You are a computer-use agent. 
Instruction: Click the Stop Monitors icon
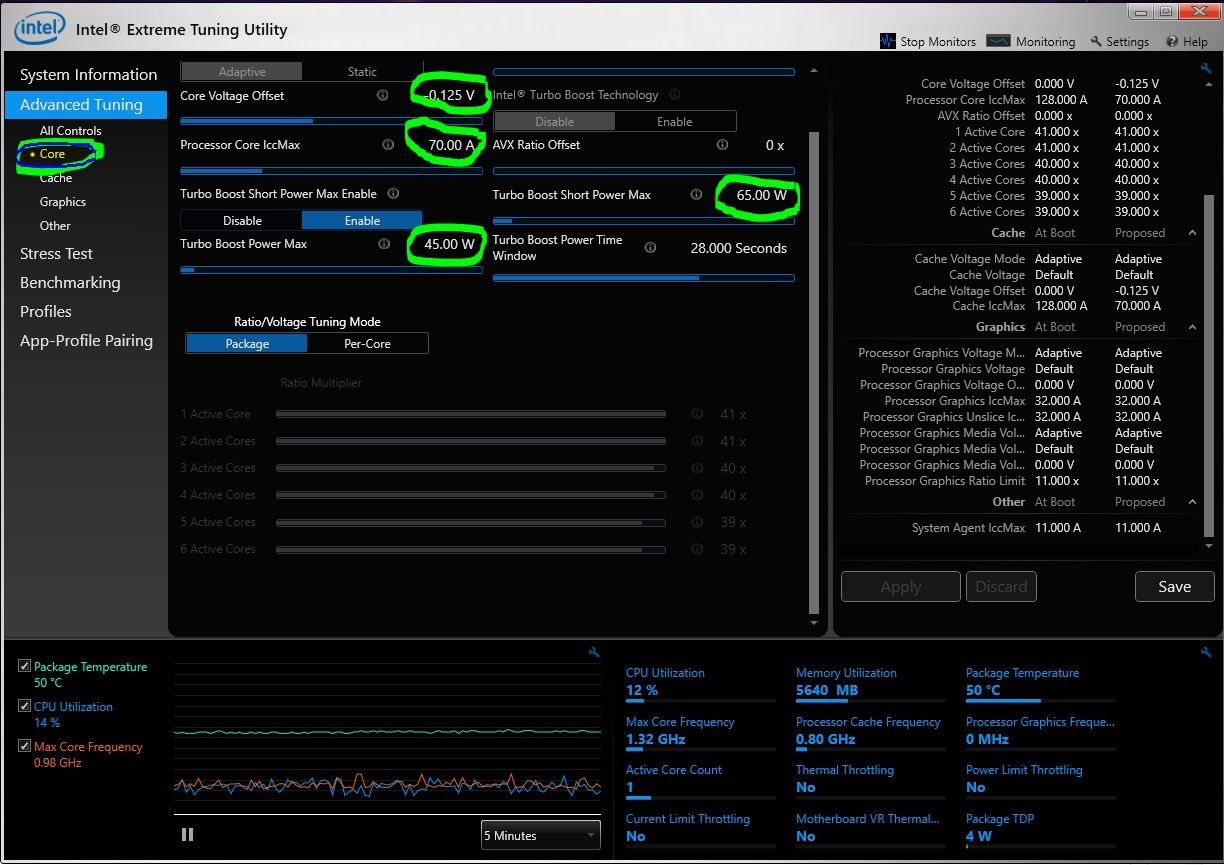click(887, 41)
